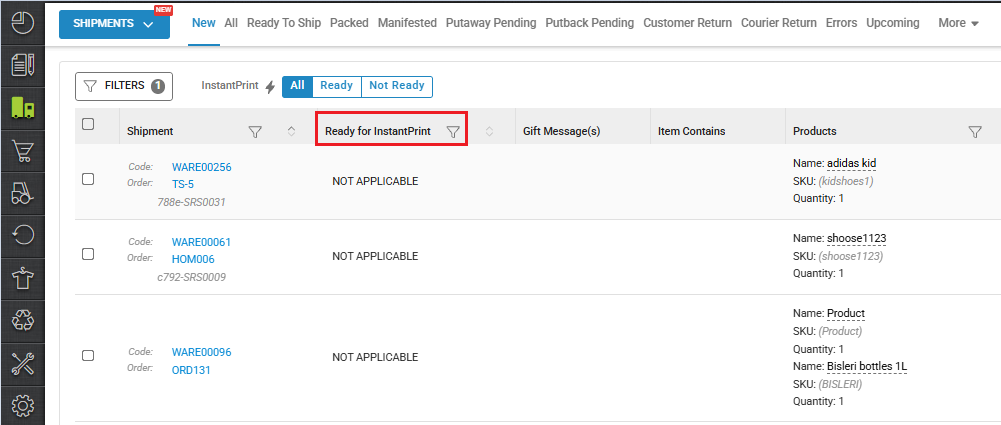This screenshot has width=1001, height=425.
Task: Open the More tabs dropdown
Action: coord(958,23)
